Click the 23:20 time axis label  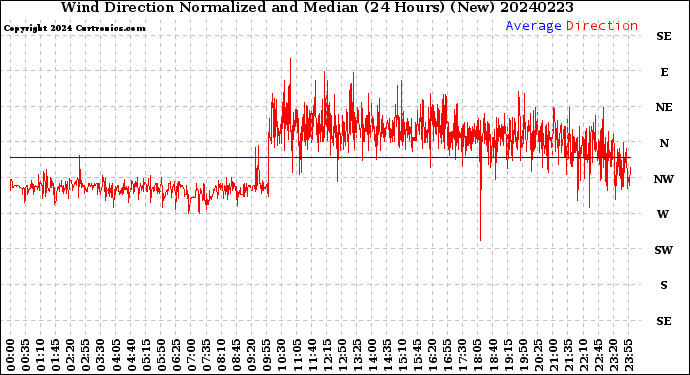tap(613, 355)
